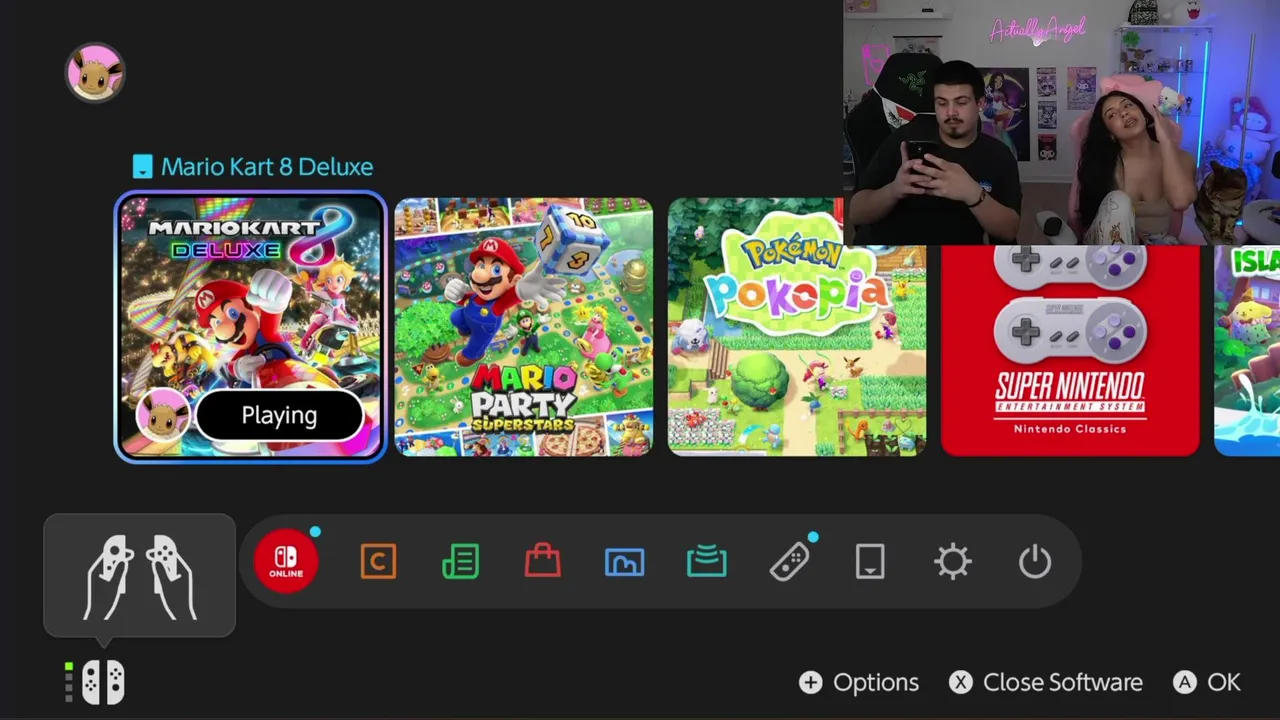The image size is (1280, 720).
Task: Open the GameChat icon
Action: coord(378,562)
